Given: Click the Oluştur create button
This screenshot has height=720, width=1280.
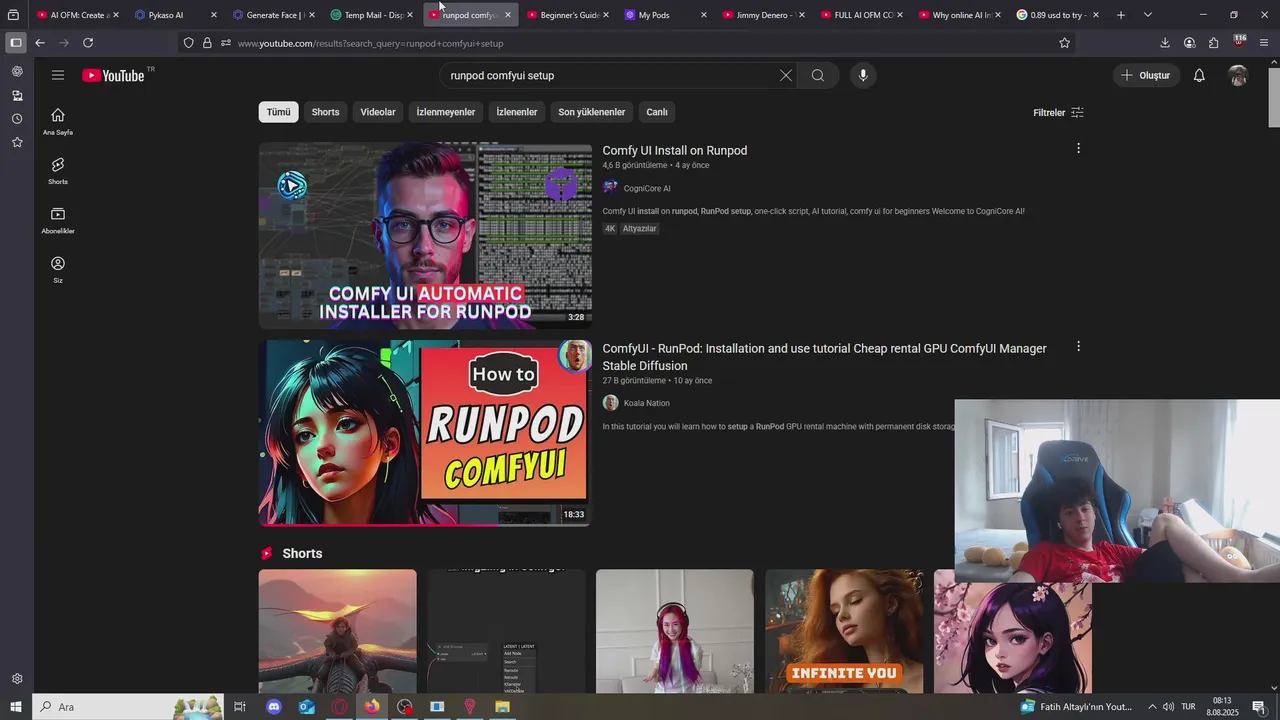Looking at the screenshot, I should (x=1146, y=75).
